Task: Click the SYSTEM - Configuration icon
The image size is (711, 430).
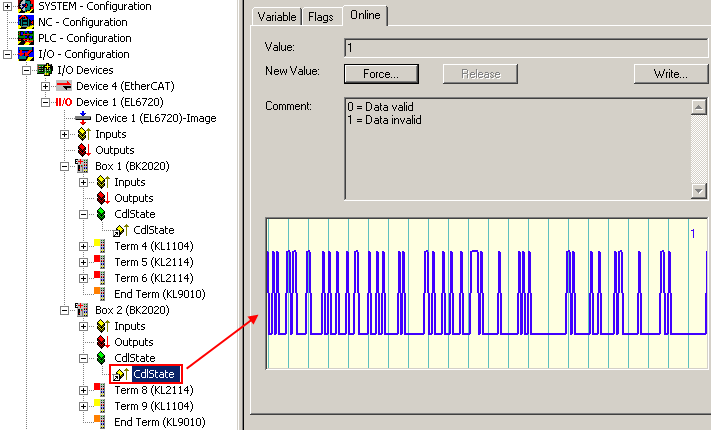Action: [x=26, y=6]
